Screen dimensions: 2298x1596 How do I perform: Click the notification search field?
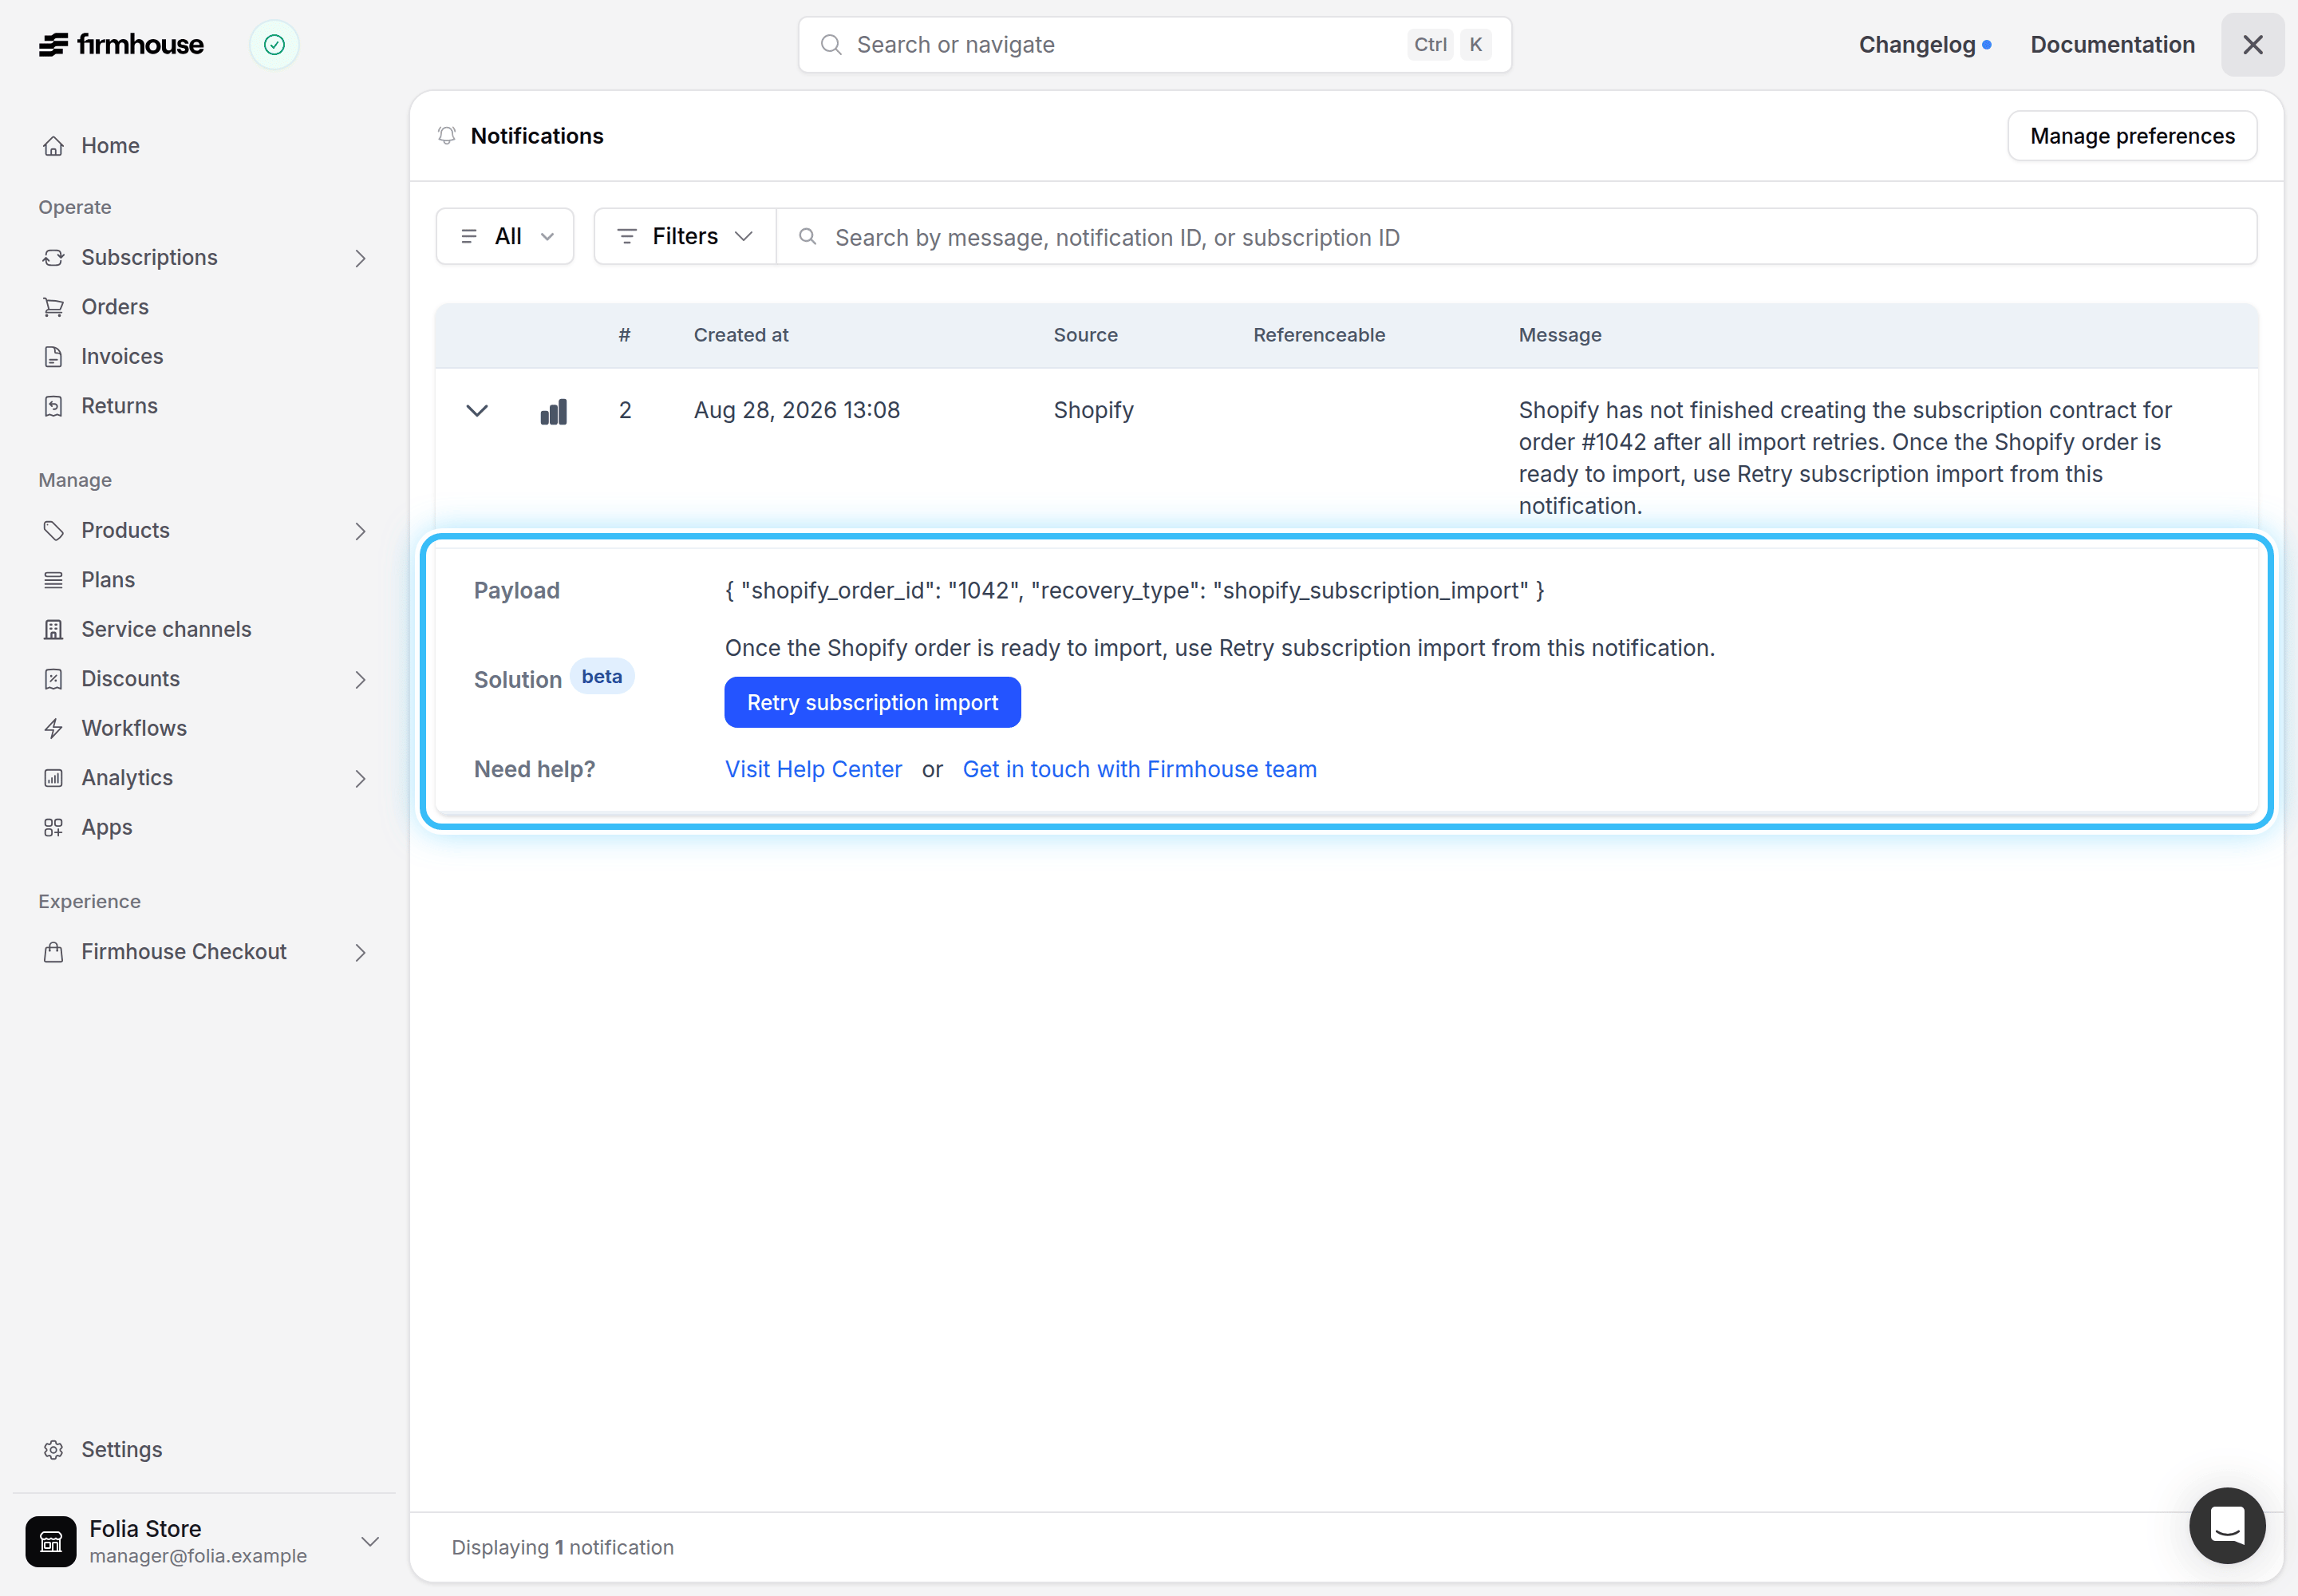(1517, 237)
